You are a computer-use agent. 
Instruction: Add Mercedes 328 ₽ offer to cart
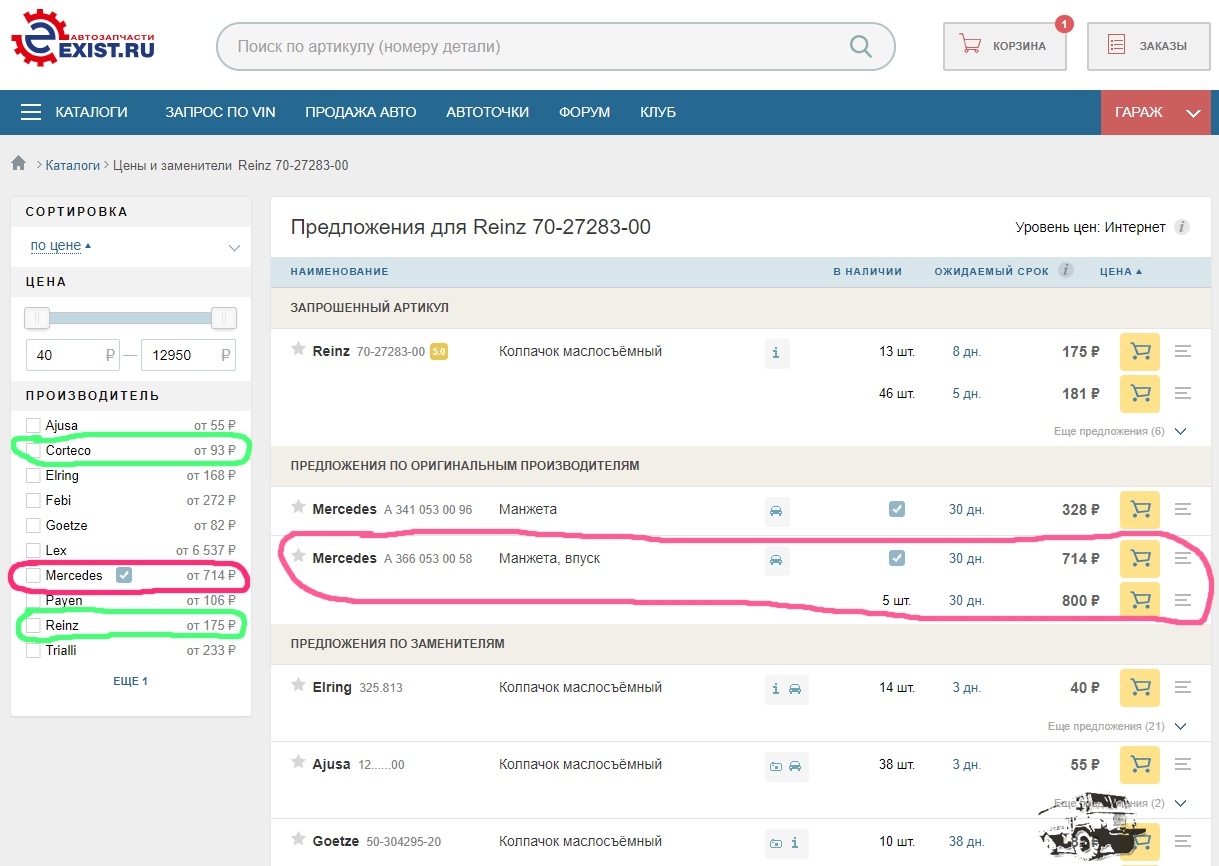point(1140,510)
